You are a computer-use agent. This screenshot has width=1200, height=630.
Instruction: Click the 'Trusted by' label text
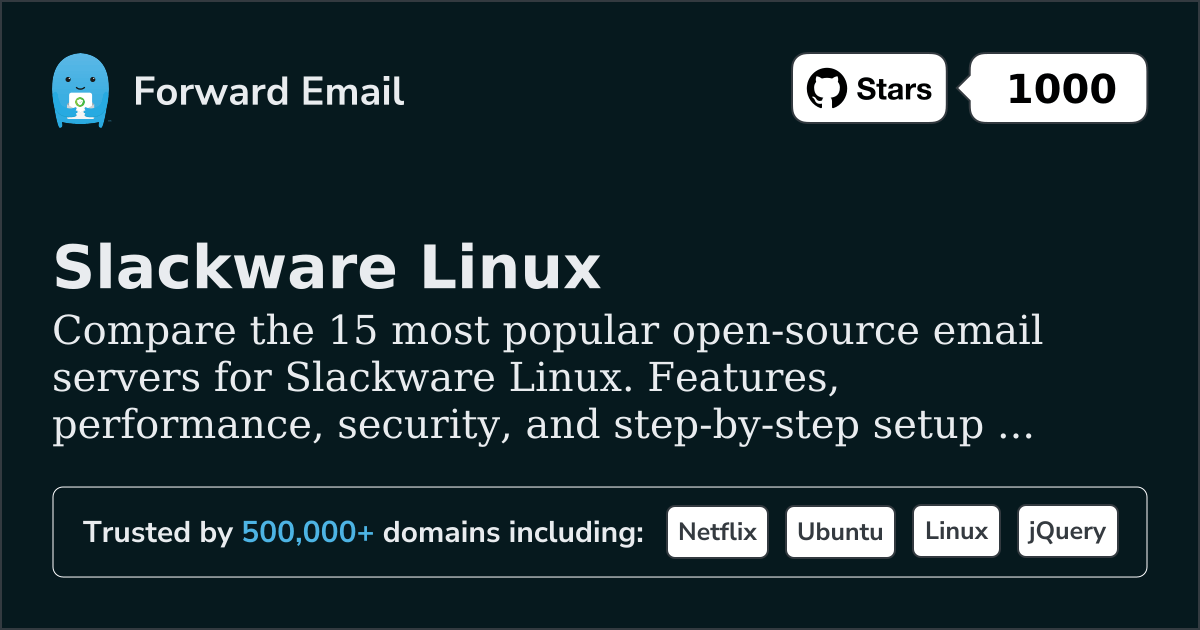click(158, 533)
